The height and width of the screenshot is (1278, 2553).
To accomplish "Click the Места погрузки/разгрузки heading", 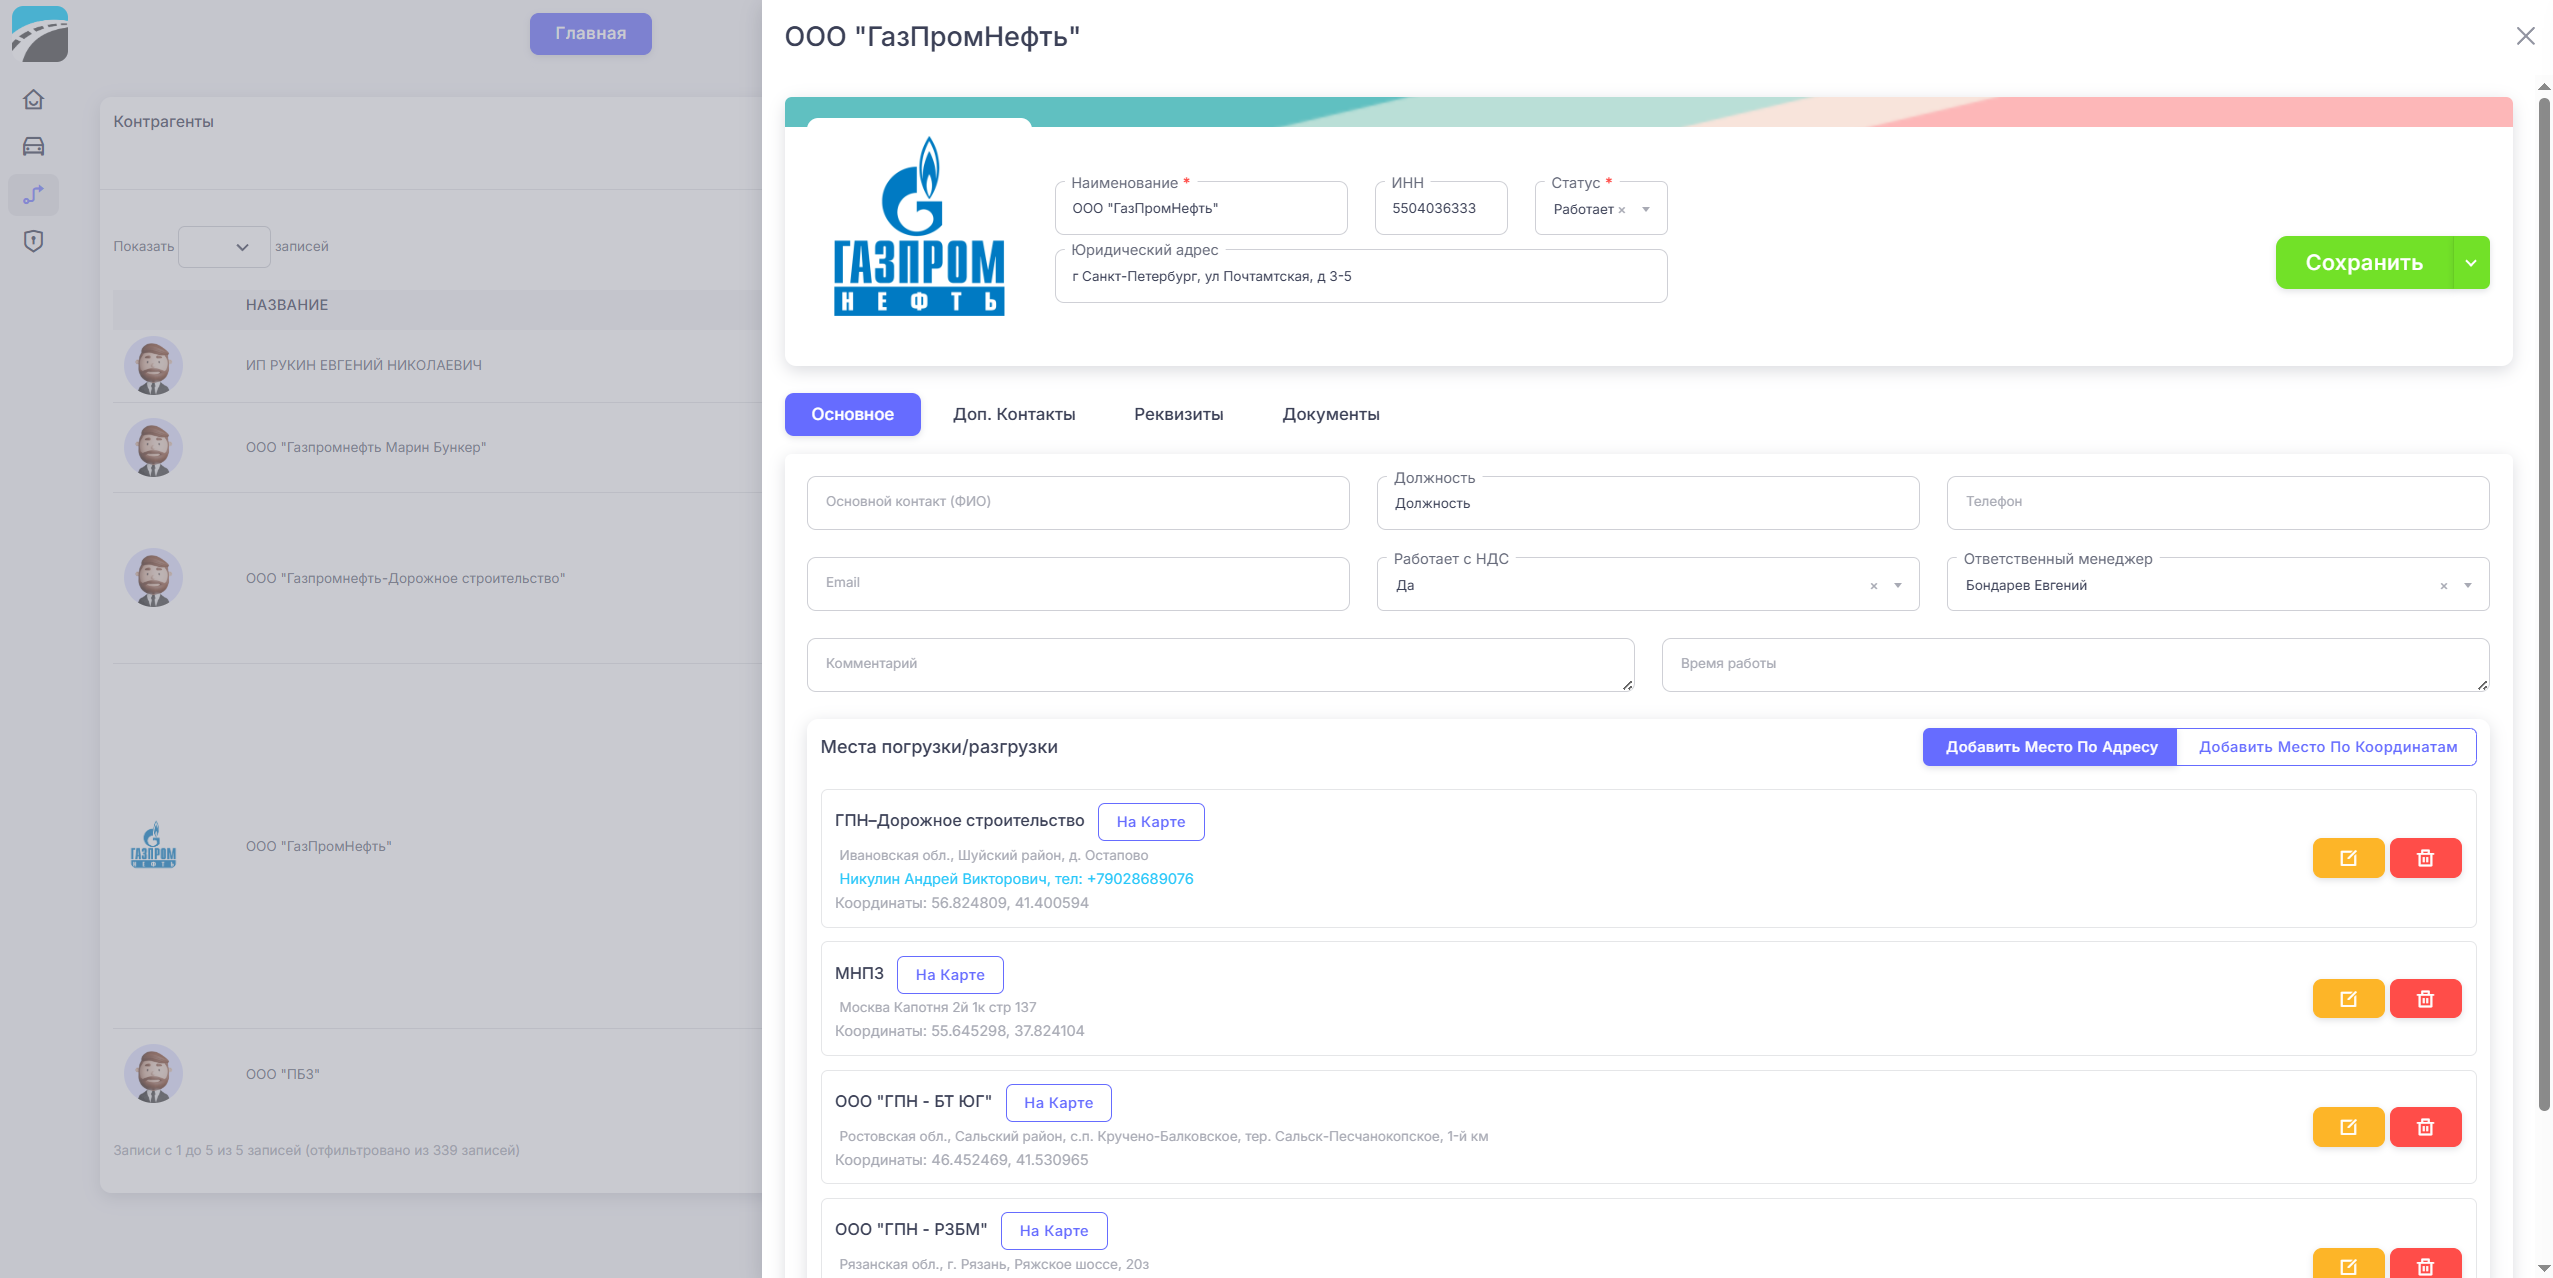I will (939, 747).
